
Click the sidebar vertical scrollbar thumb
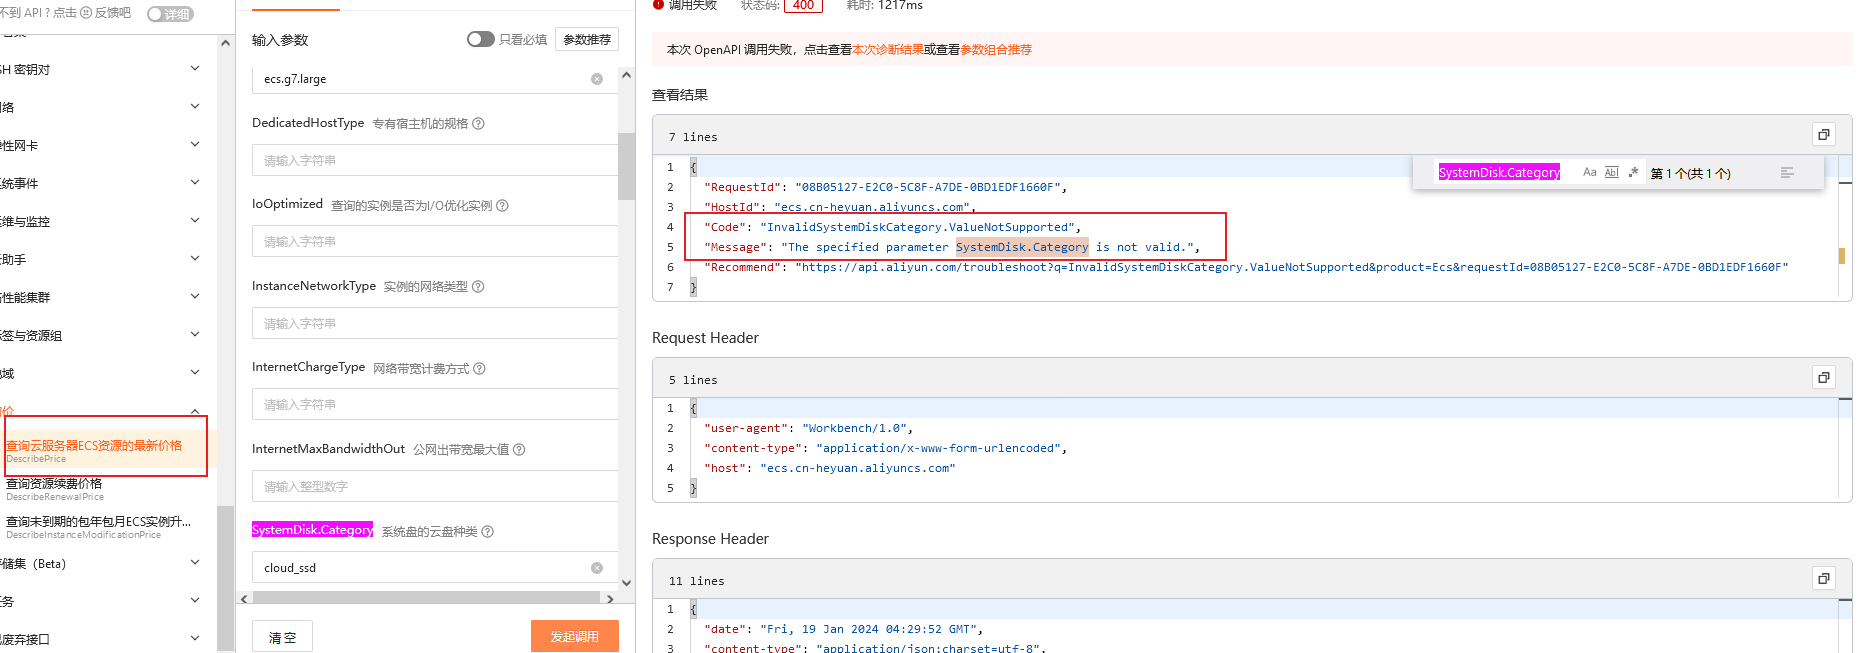pos(225,579)
